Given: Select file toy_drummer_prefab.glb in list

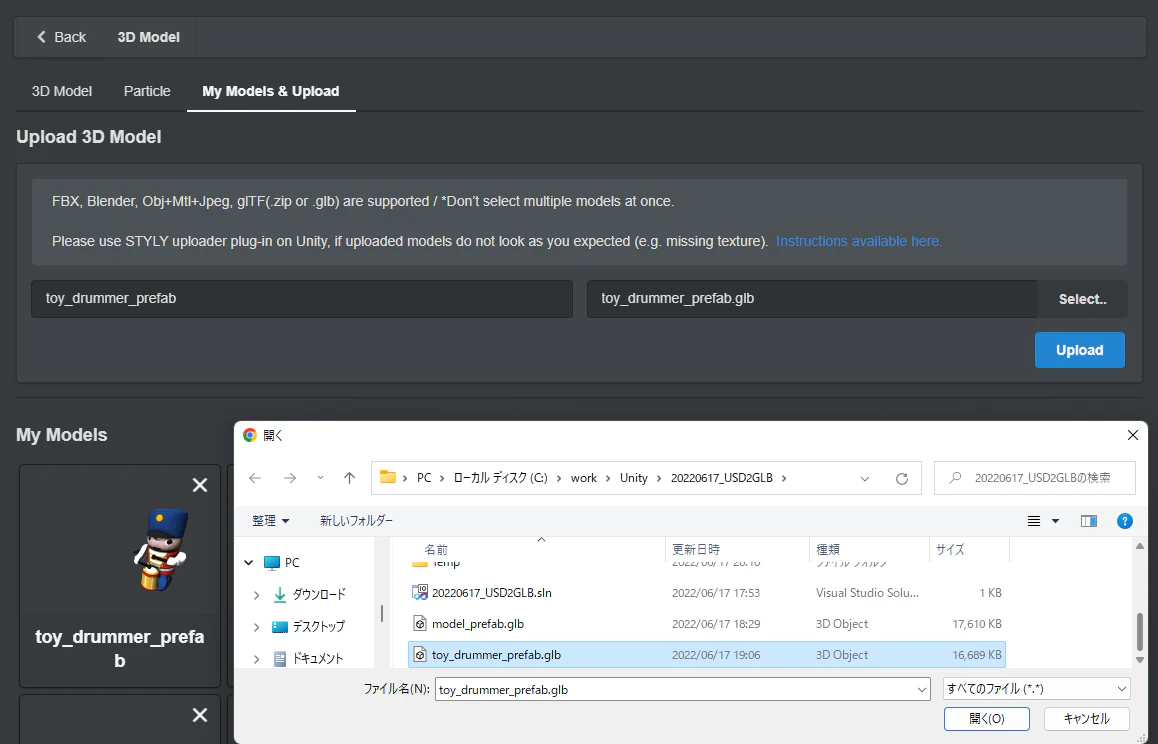Looking at the screenshot, I should pyautogui.click(x=707, y=655).
